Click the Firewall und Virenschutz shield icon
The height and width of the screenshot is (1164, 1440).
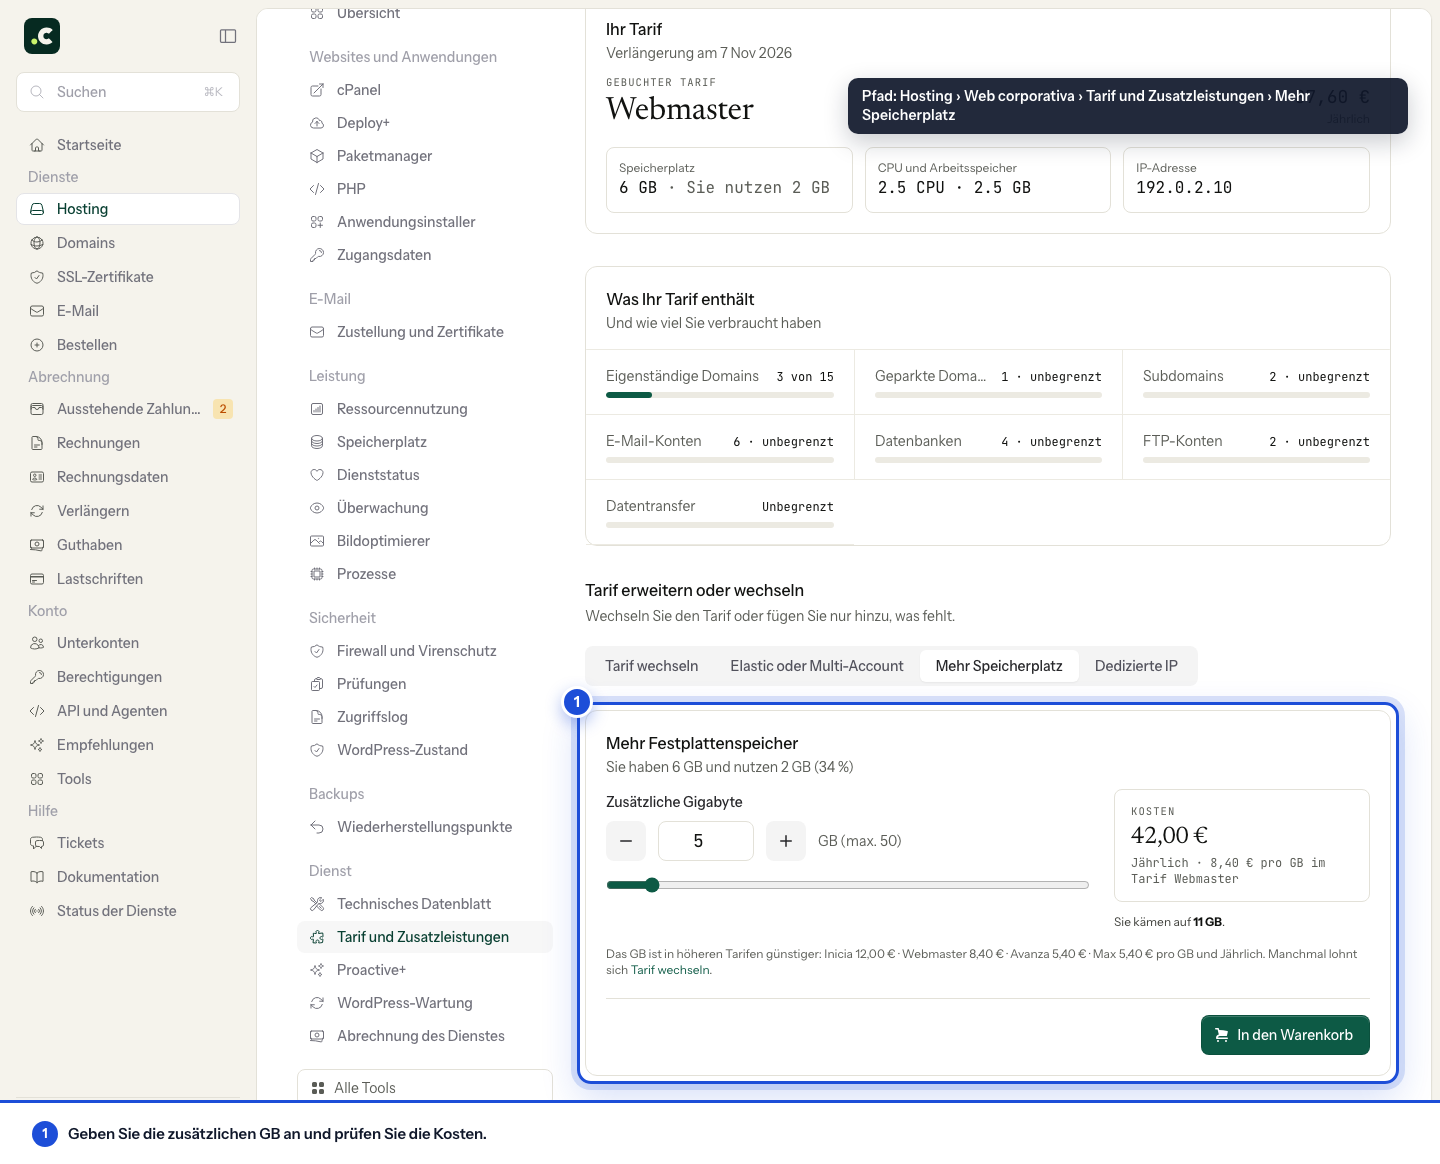[x=317, y=651]
